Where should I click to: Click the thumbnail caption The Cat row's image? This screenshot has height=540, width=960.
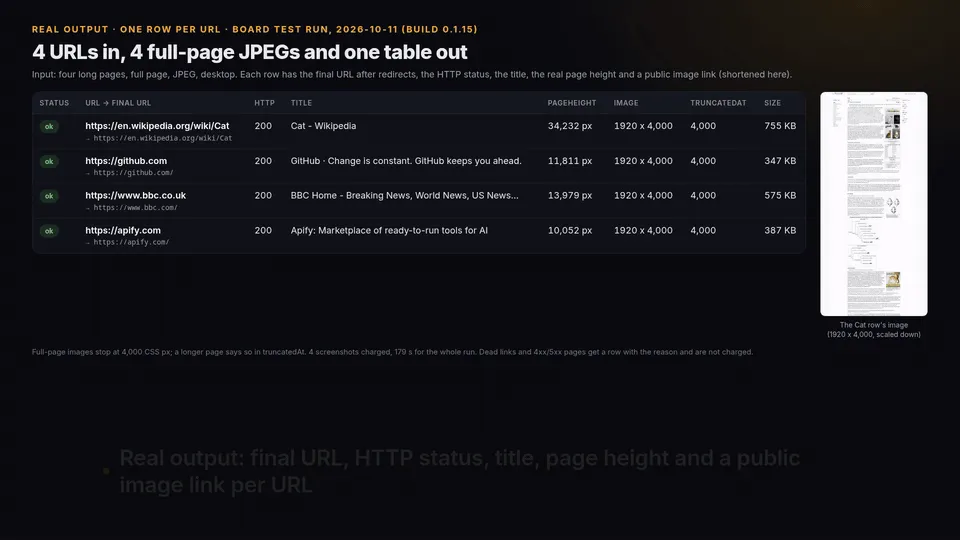click(874, 329)
